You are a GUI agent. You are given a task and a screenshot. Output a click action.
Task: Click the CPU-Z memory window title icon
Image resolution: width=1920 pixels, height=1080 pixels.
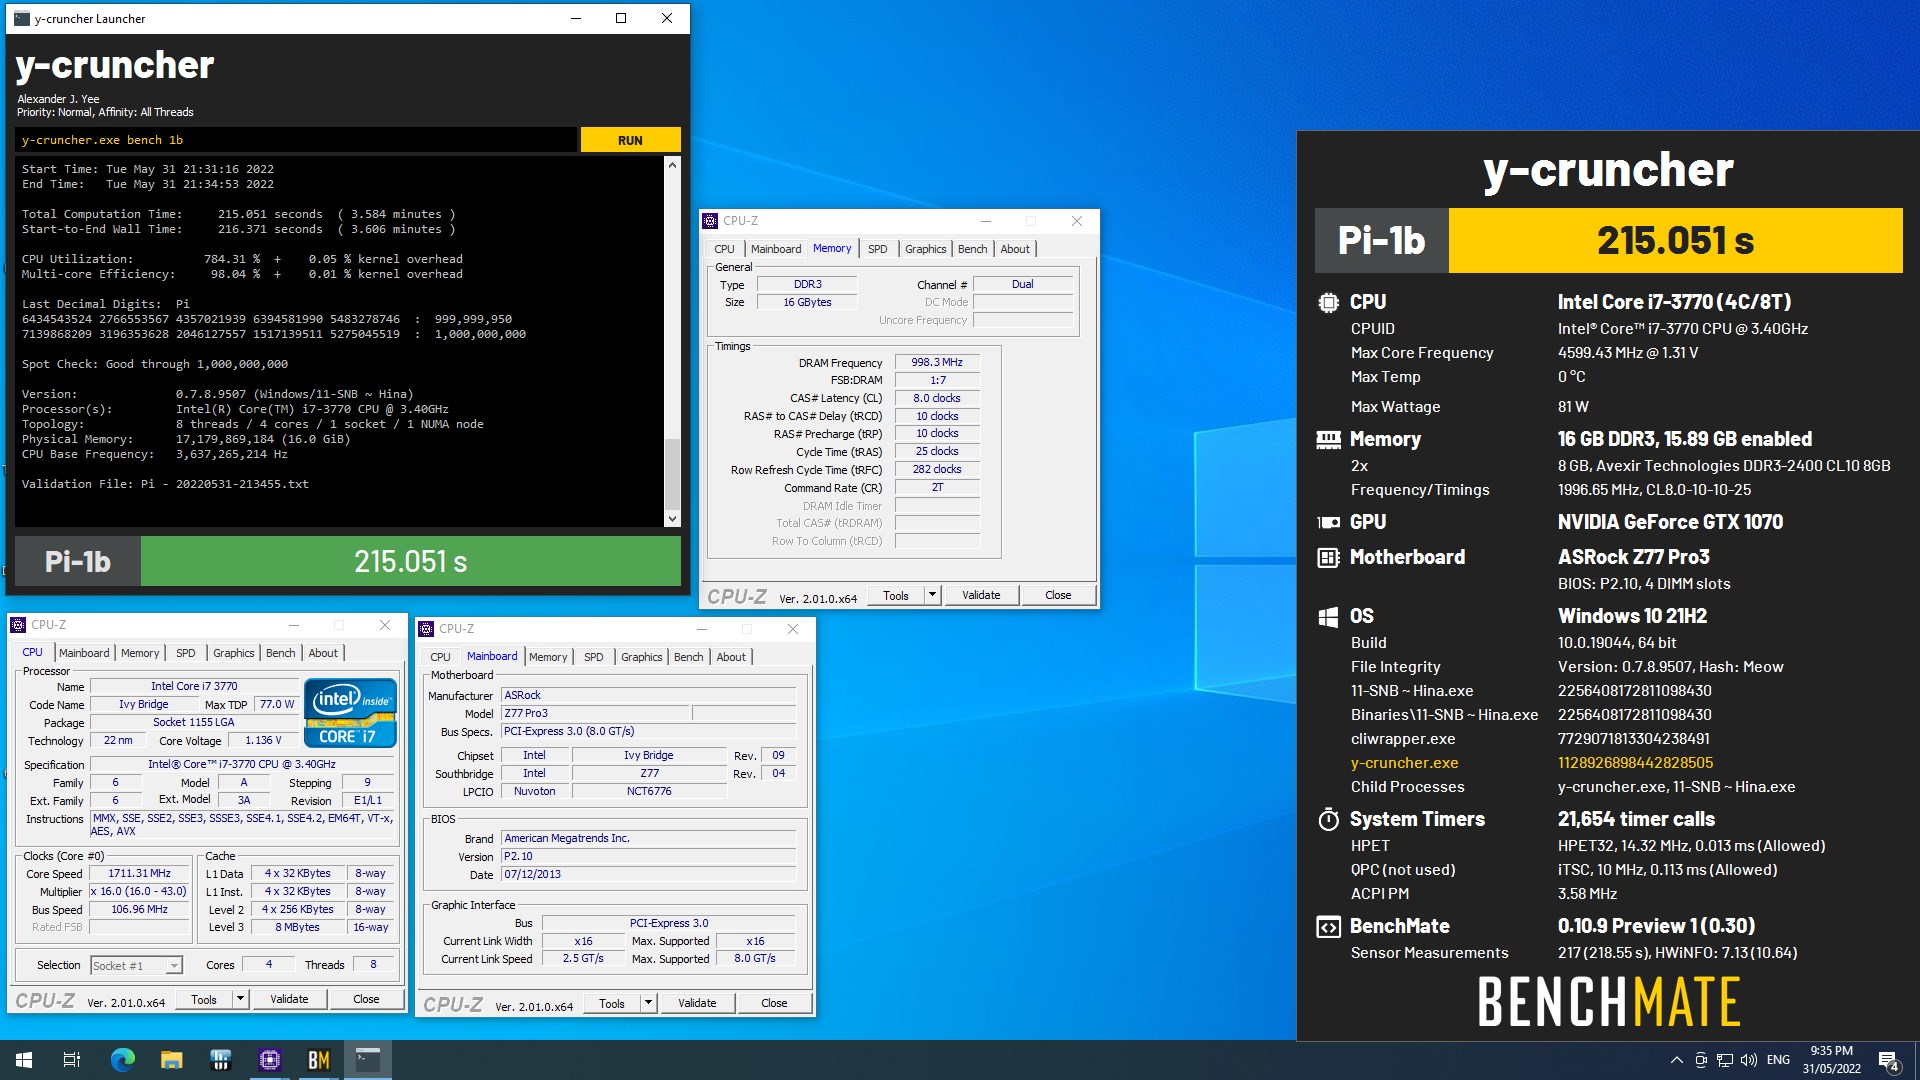(x=710, y=221)
